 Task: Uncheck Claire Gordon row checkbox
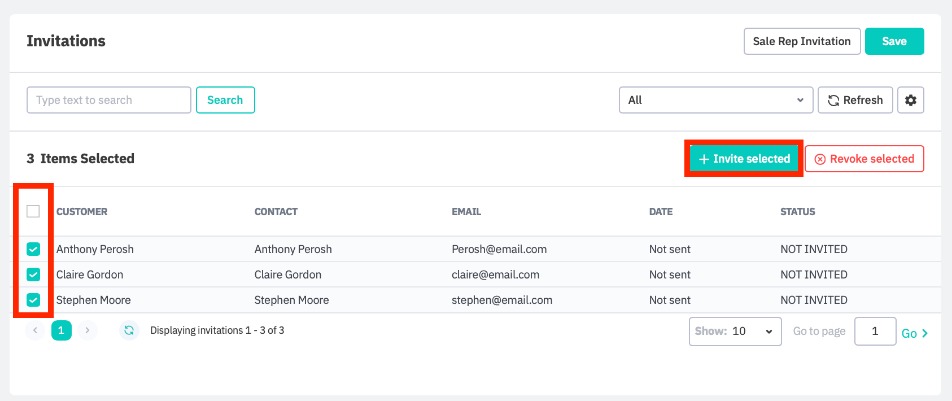click(33, 275)
